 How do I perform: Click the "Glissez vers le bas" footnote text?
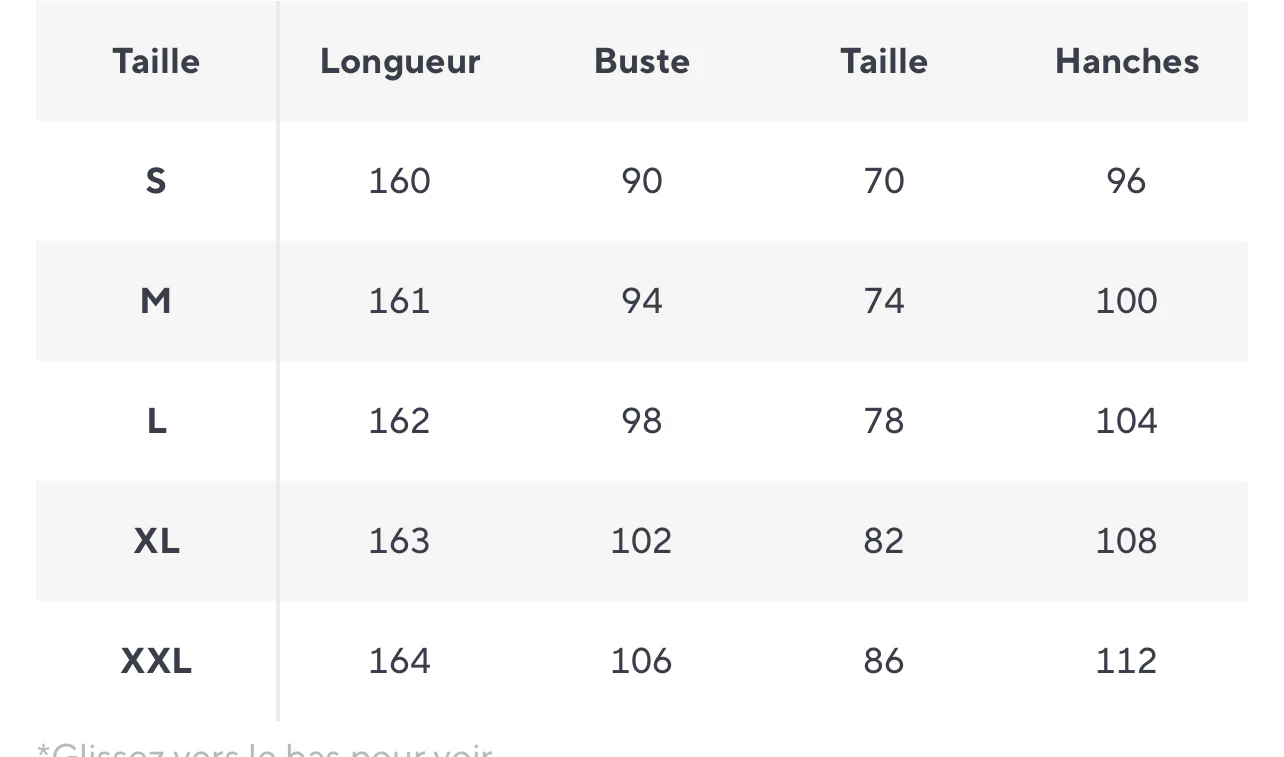pyautogui.click(x=265, y=749)
